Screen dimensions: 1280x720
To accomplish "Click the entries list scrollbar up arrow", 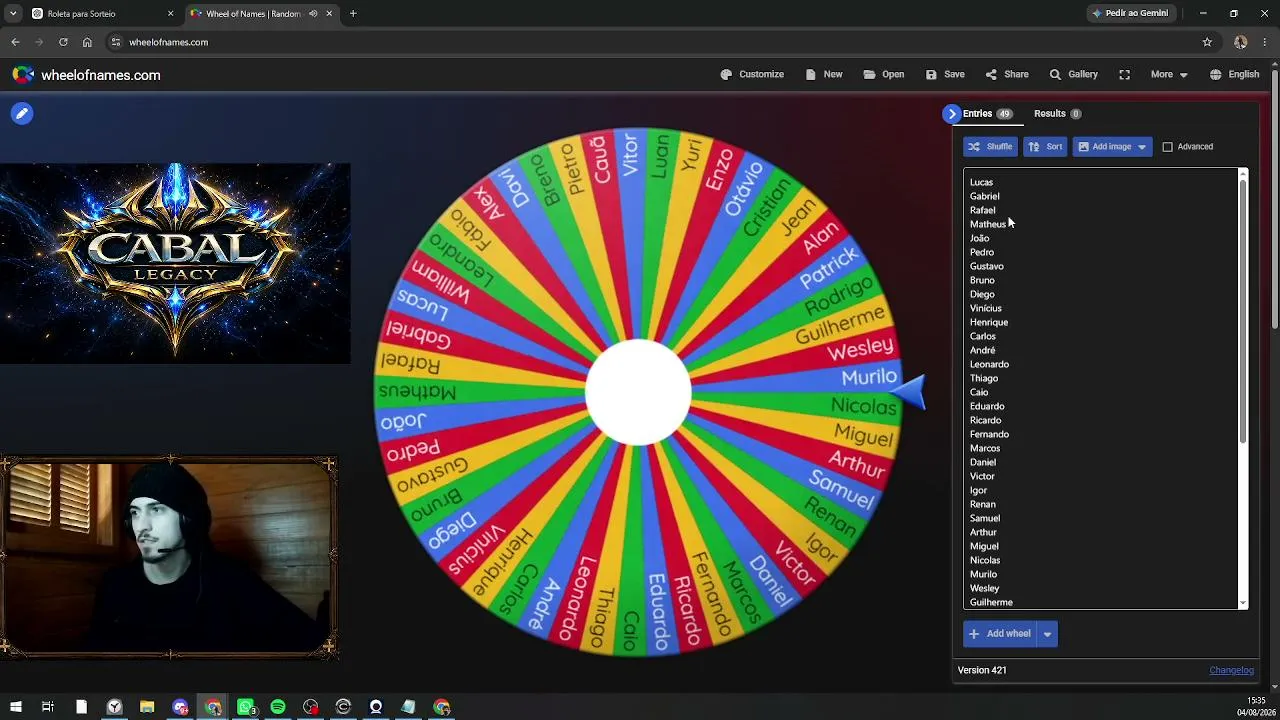I will click(1243, 175).
